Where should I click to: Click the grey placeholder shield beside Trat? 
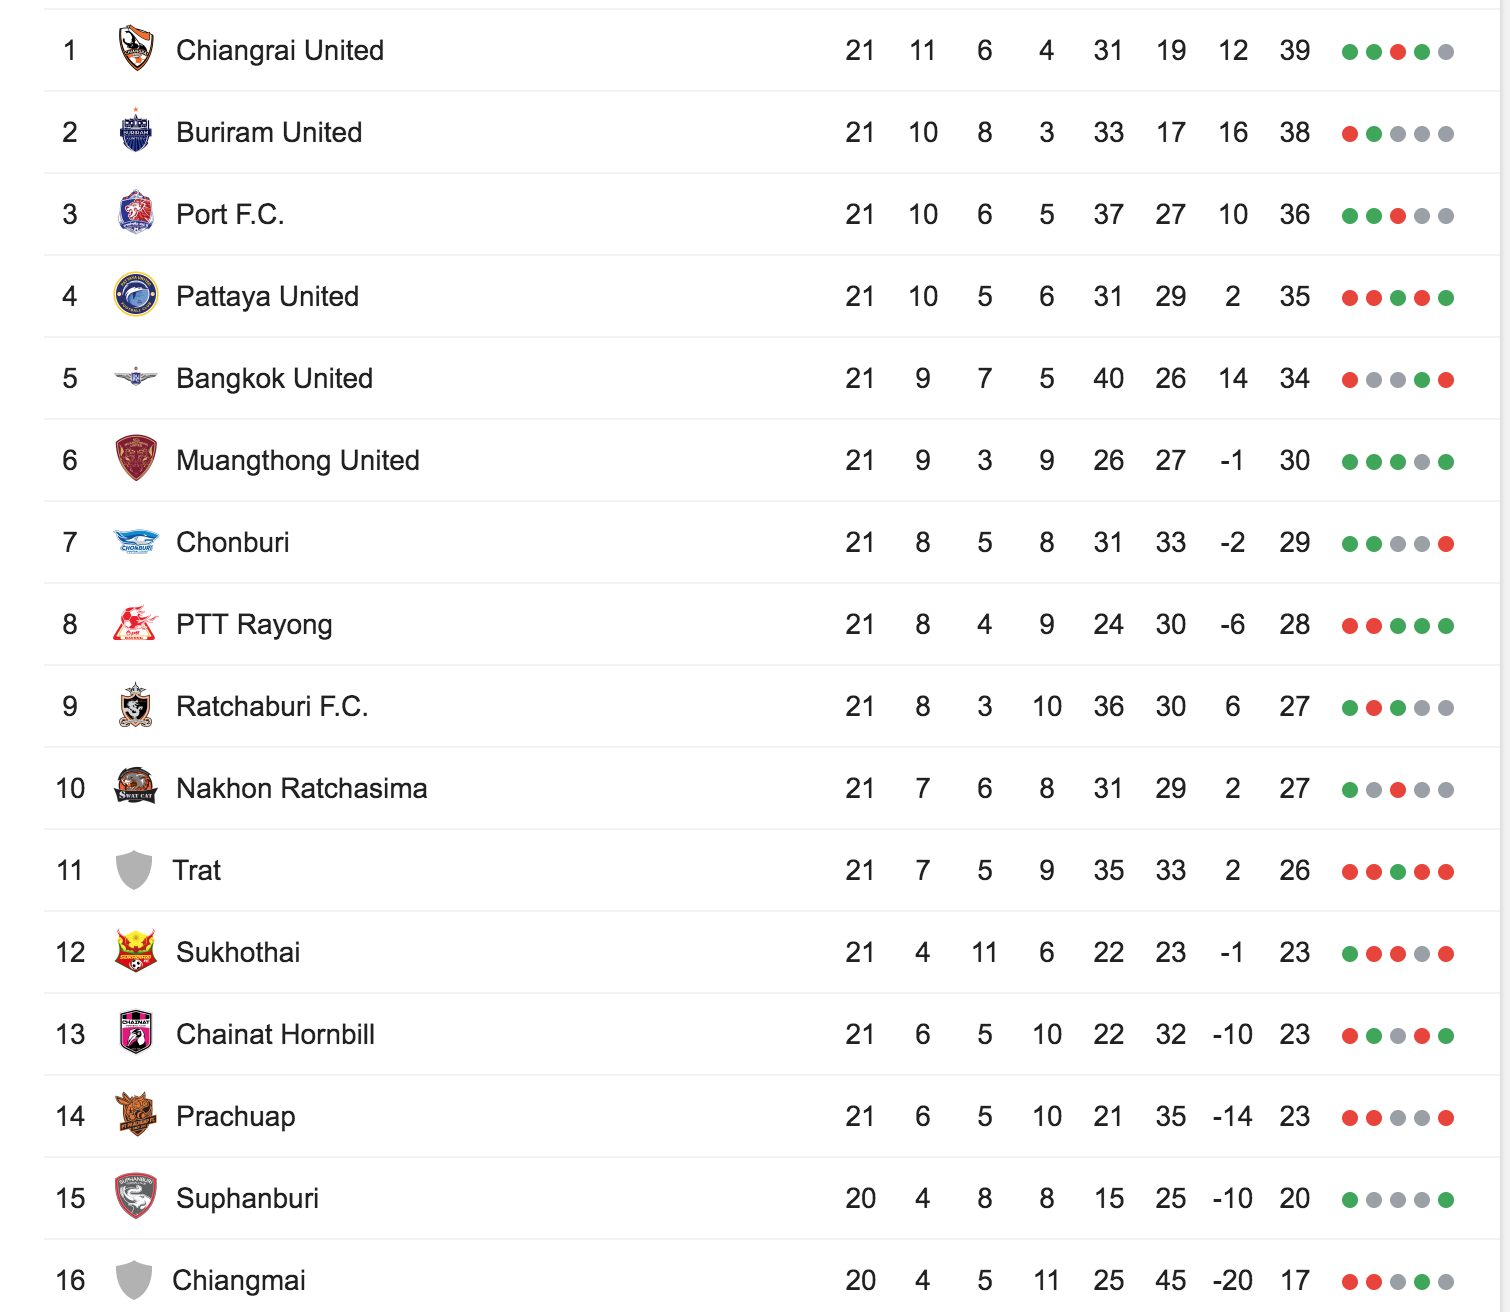(x=134, y=870)
